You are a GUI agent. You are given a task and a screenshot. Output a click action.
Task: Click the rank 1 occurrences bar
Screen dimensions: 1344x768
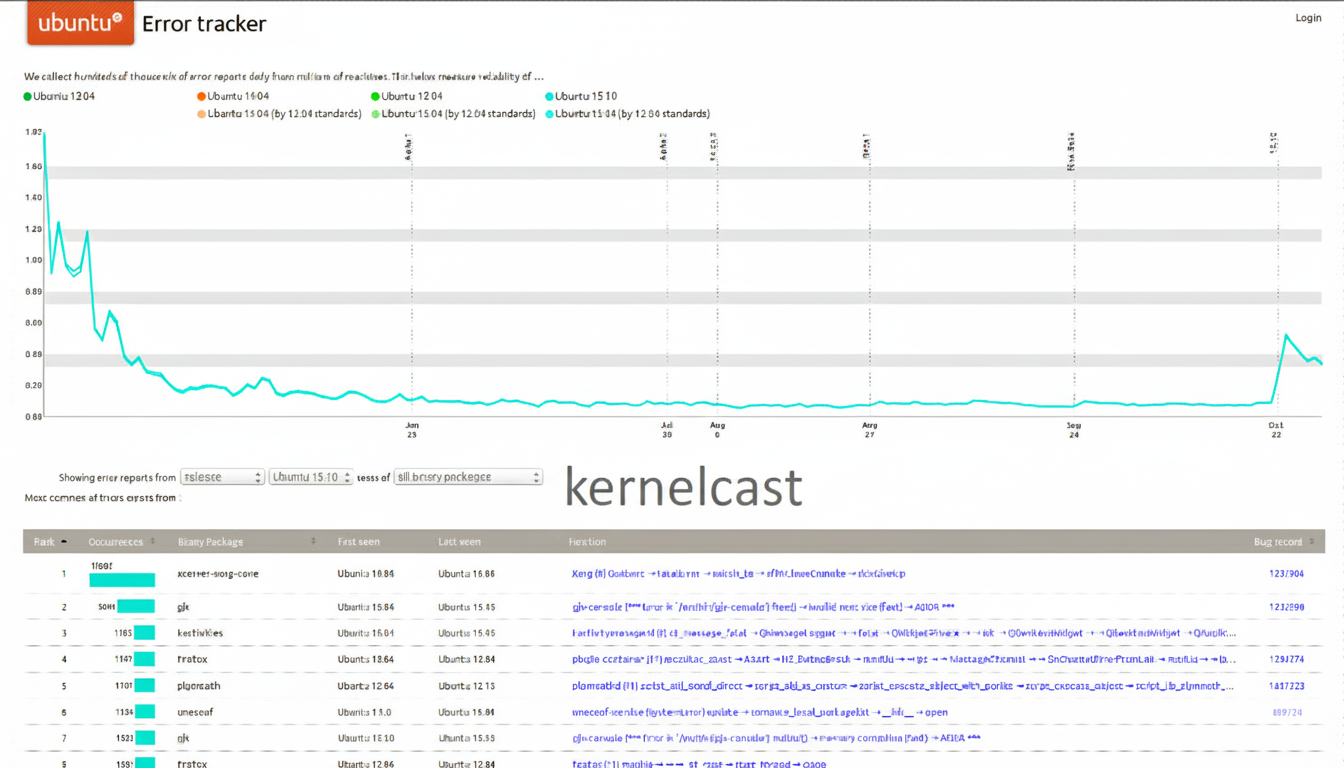click(x=122, y=580)
